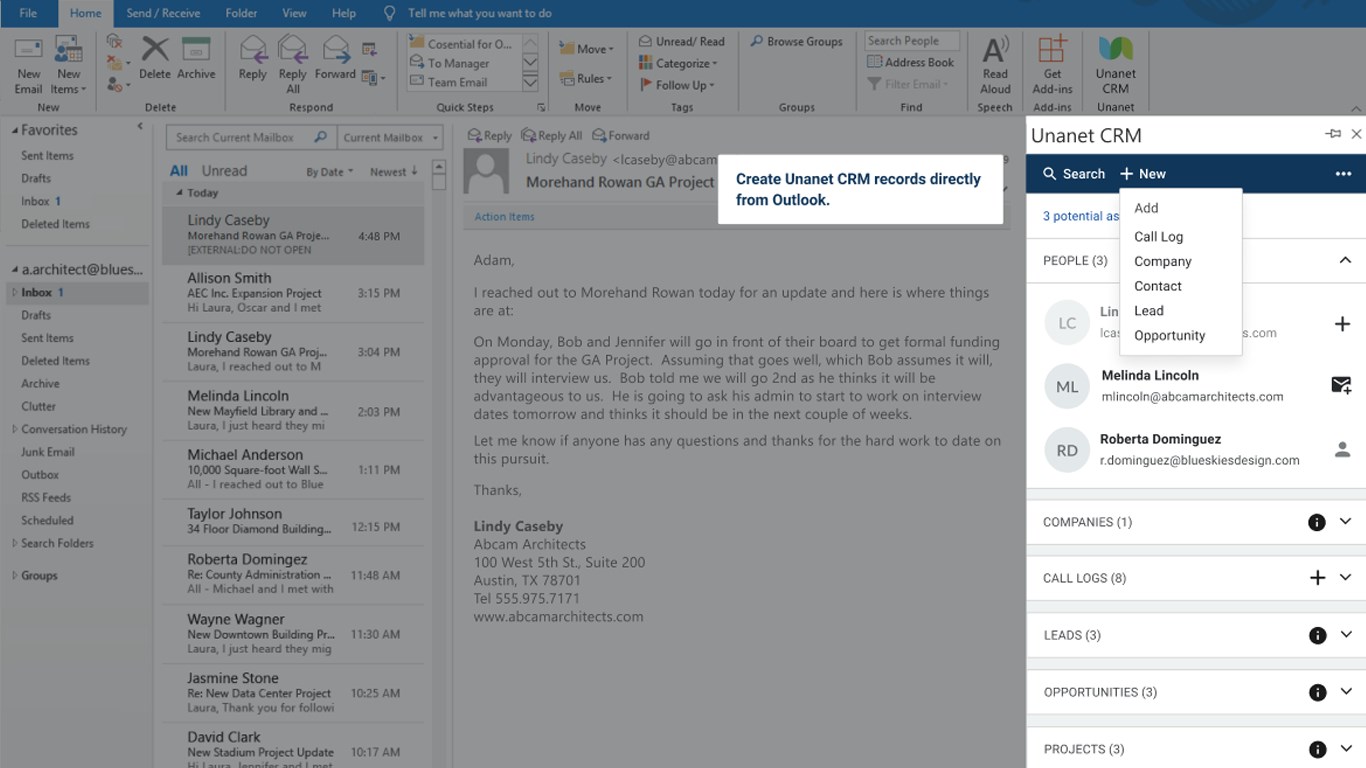1366x768 pixels.
Task: Click the mail-add icon beside Melinda Lincoln
Action: [x=1342, y=385]
